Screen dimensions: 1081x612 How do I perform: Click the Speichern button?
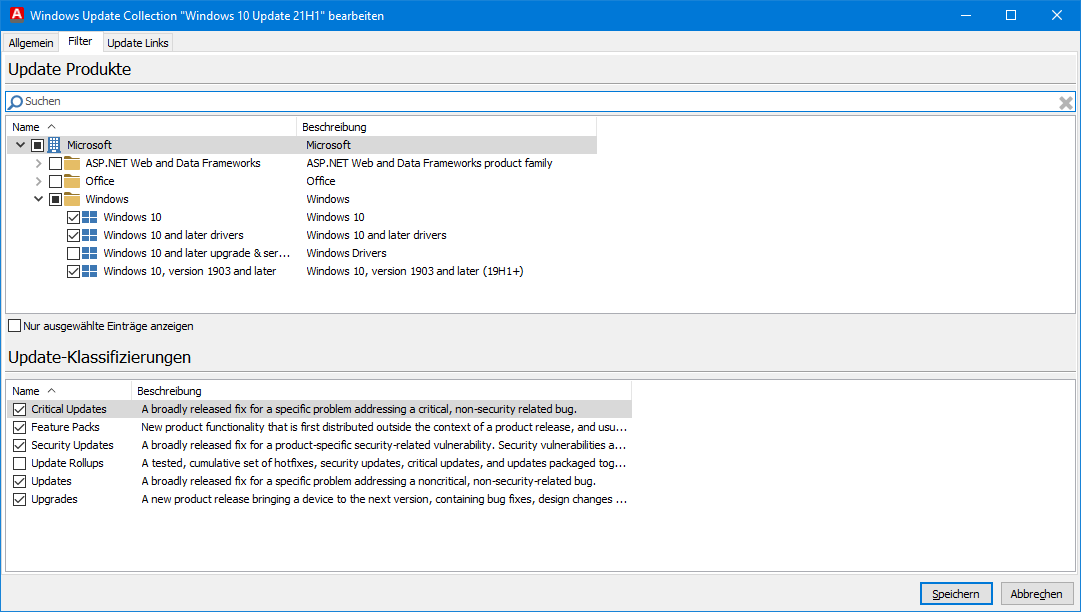[956, 593]
